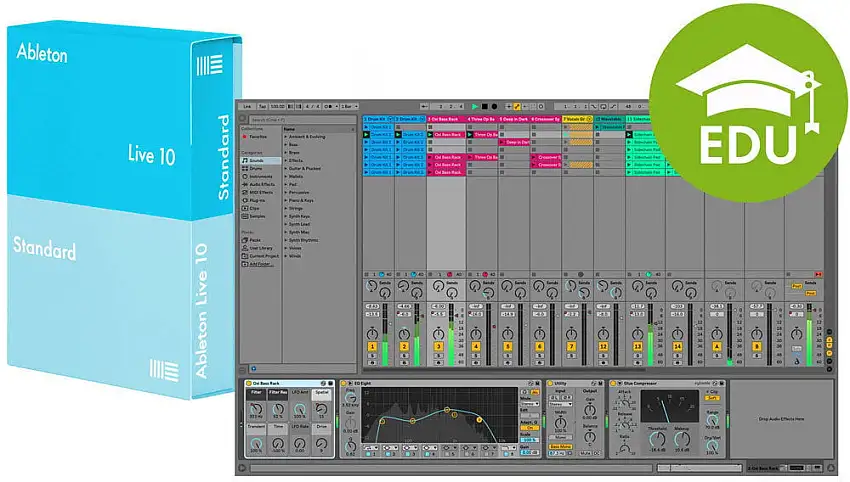Select the Sounds browser category

pyautogui.click(x=261, y=160)
